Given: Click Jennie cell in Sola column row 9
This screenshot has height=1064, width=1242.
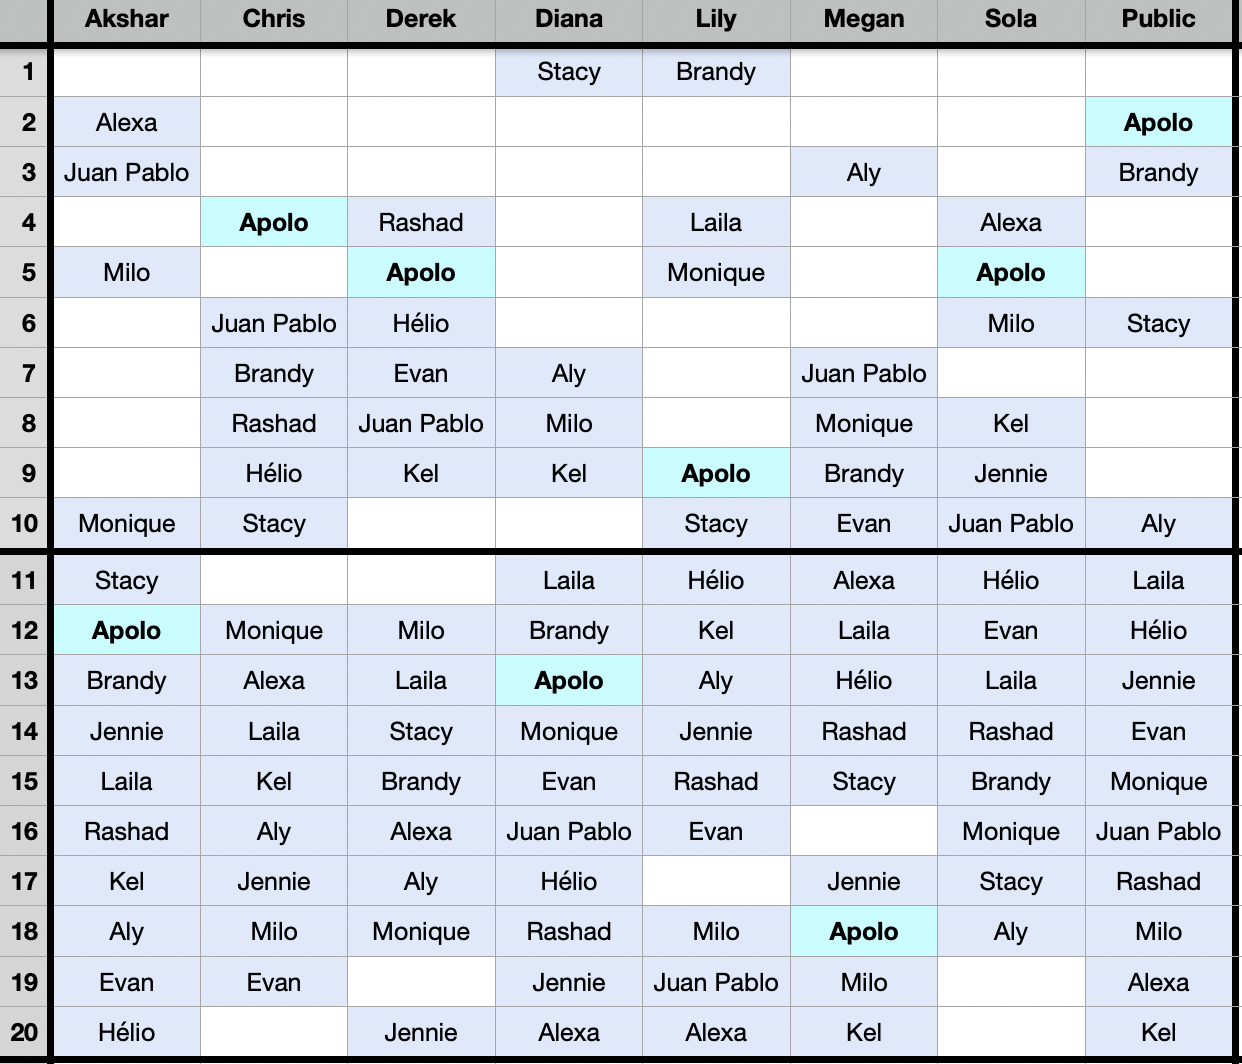Looking at the screenshot, I should [x=1011, y=473].
